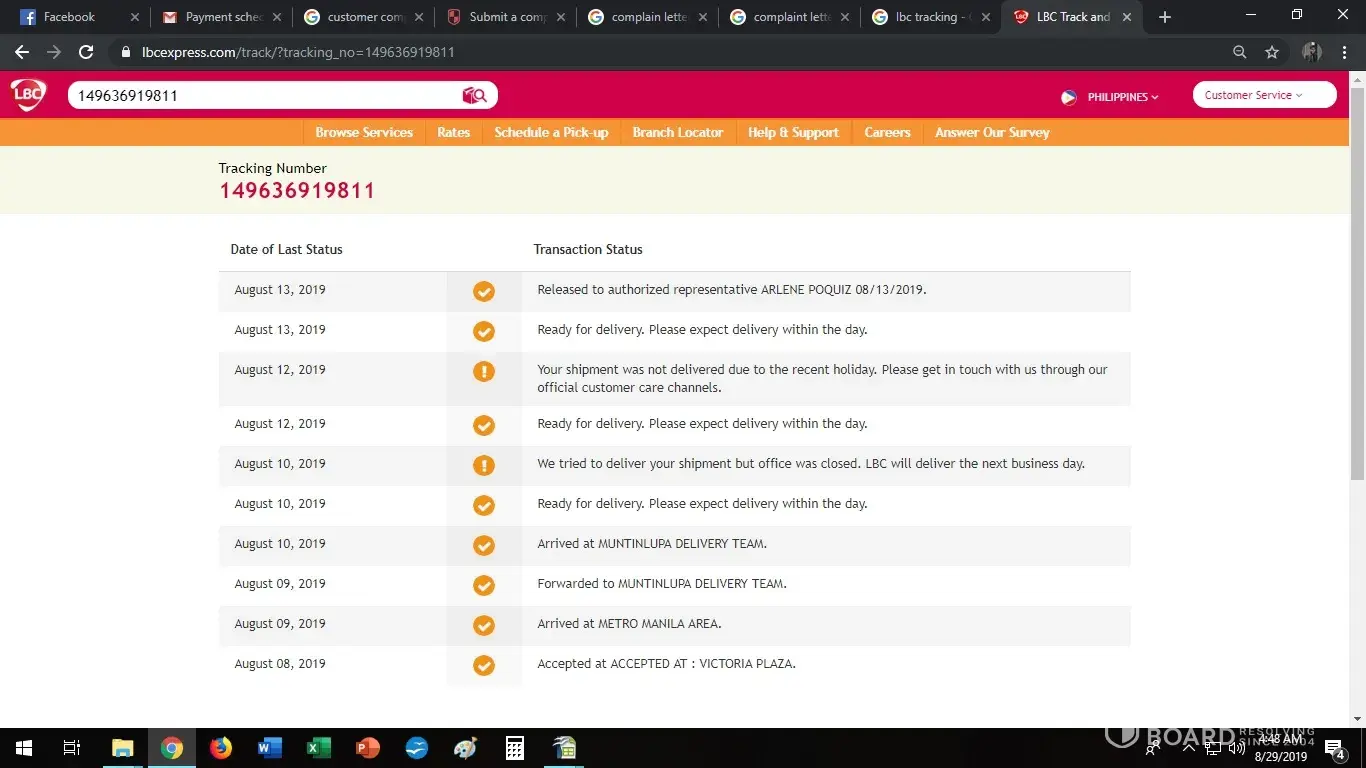Open the Branch Locator menu item

(677, 132)
